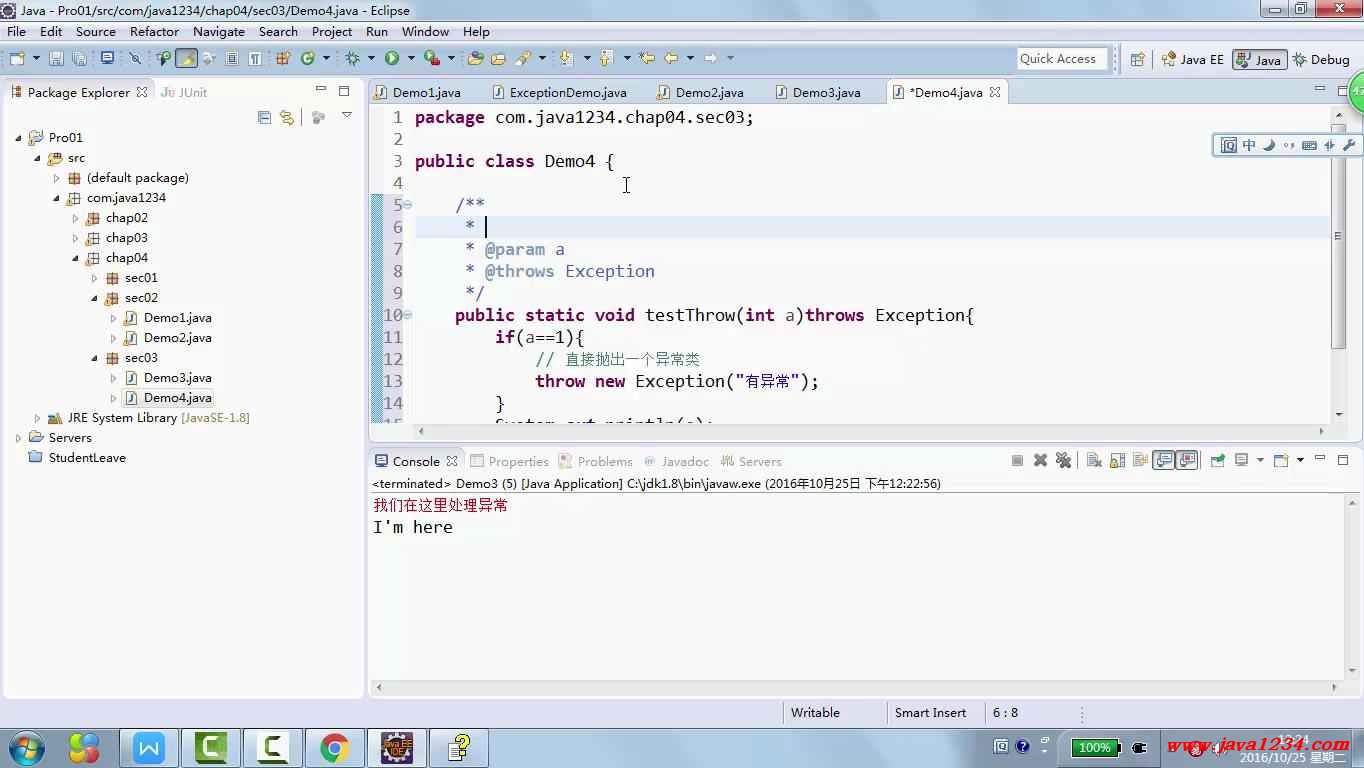Switch to the Javadoc tab
Image resolution: width=1364 pixels, height=768 pixels.
pyautogui.click(x=676, y=461)
